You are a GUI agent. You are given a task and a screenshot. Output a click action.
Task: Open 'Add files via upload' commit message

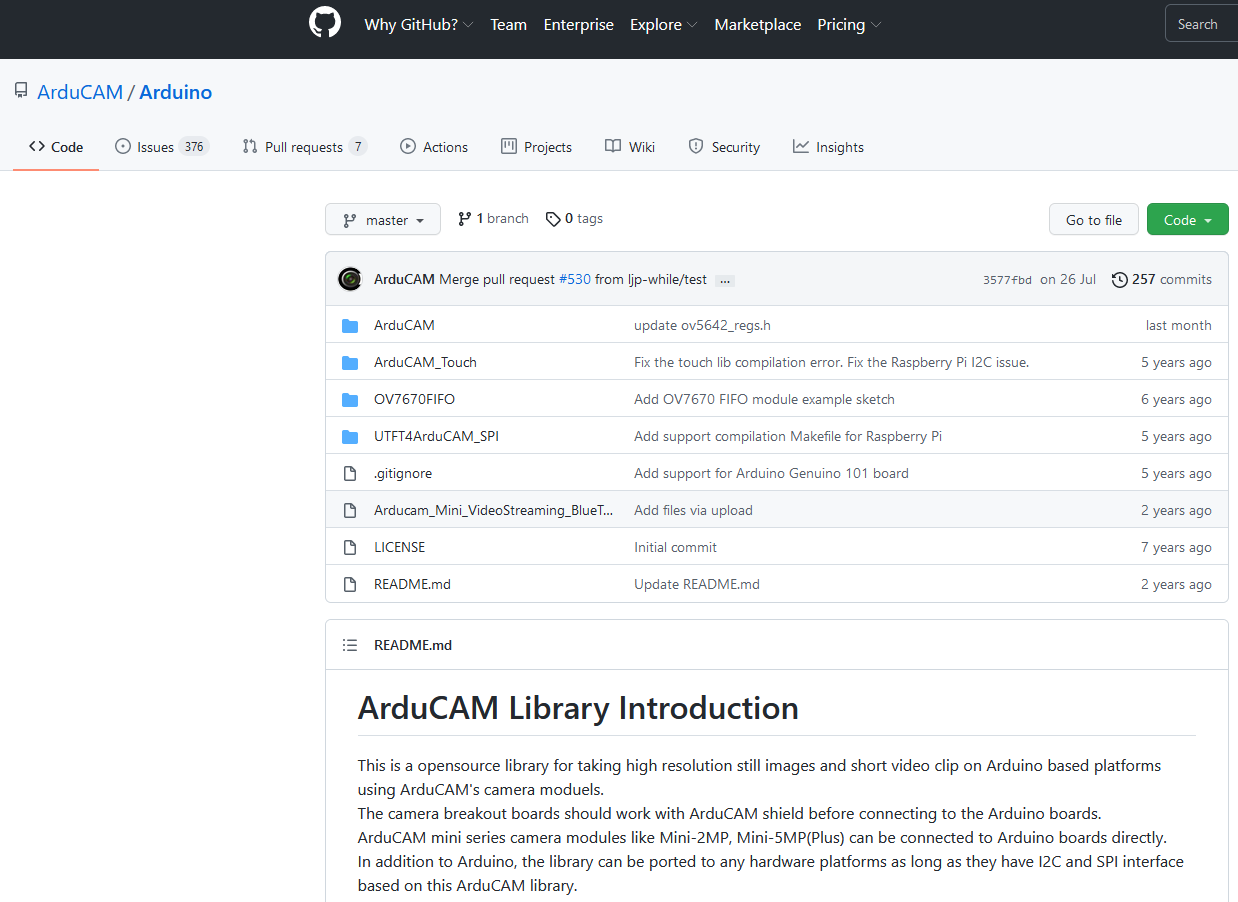tap(693, 511)
